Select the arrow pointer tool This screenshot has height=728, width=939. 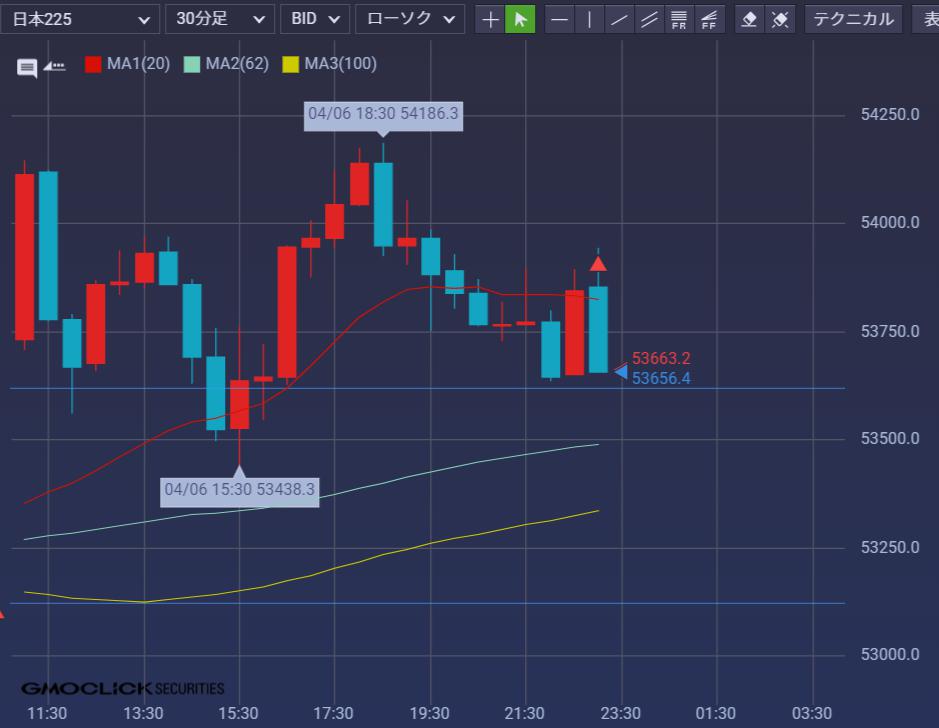(x=520, y=20)
